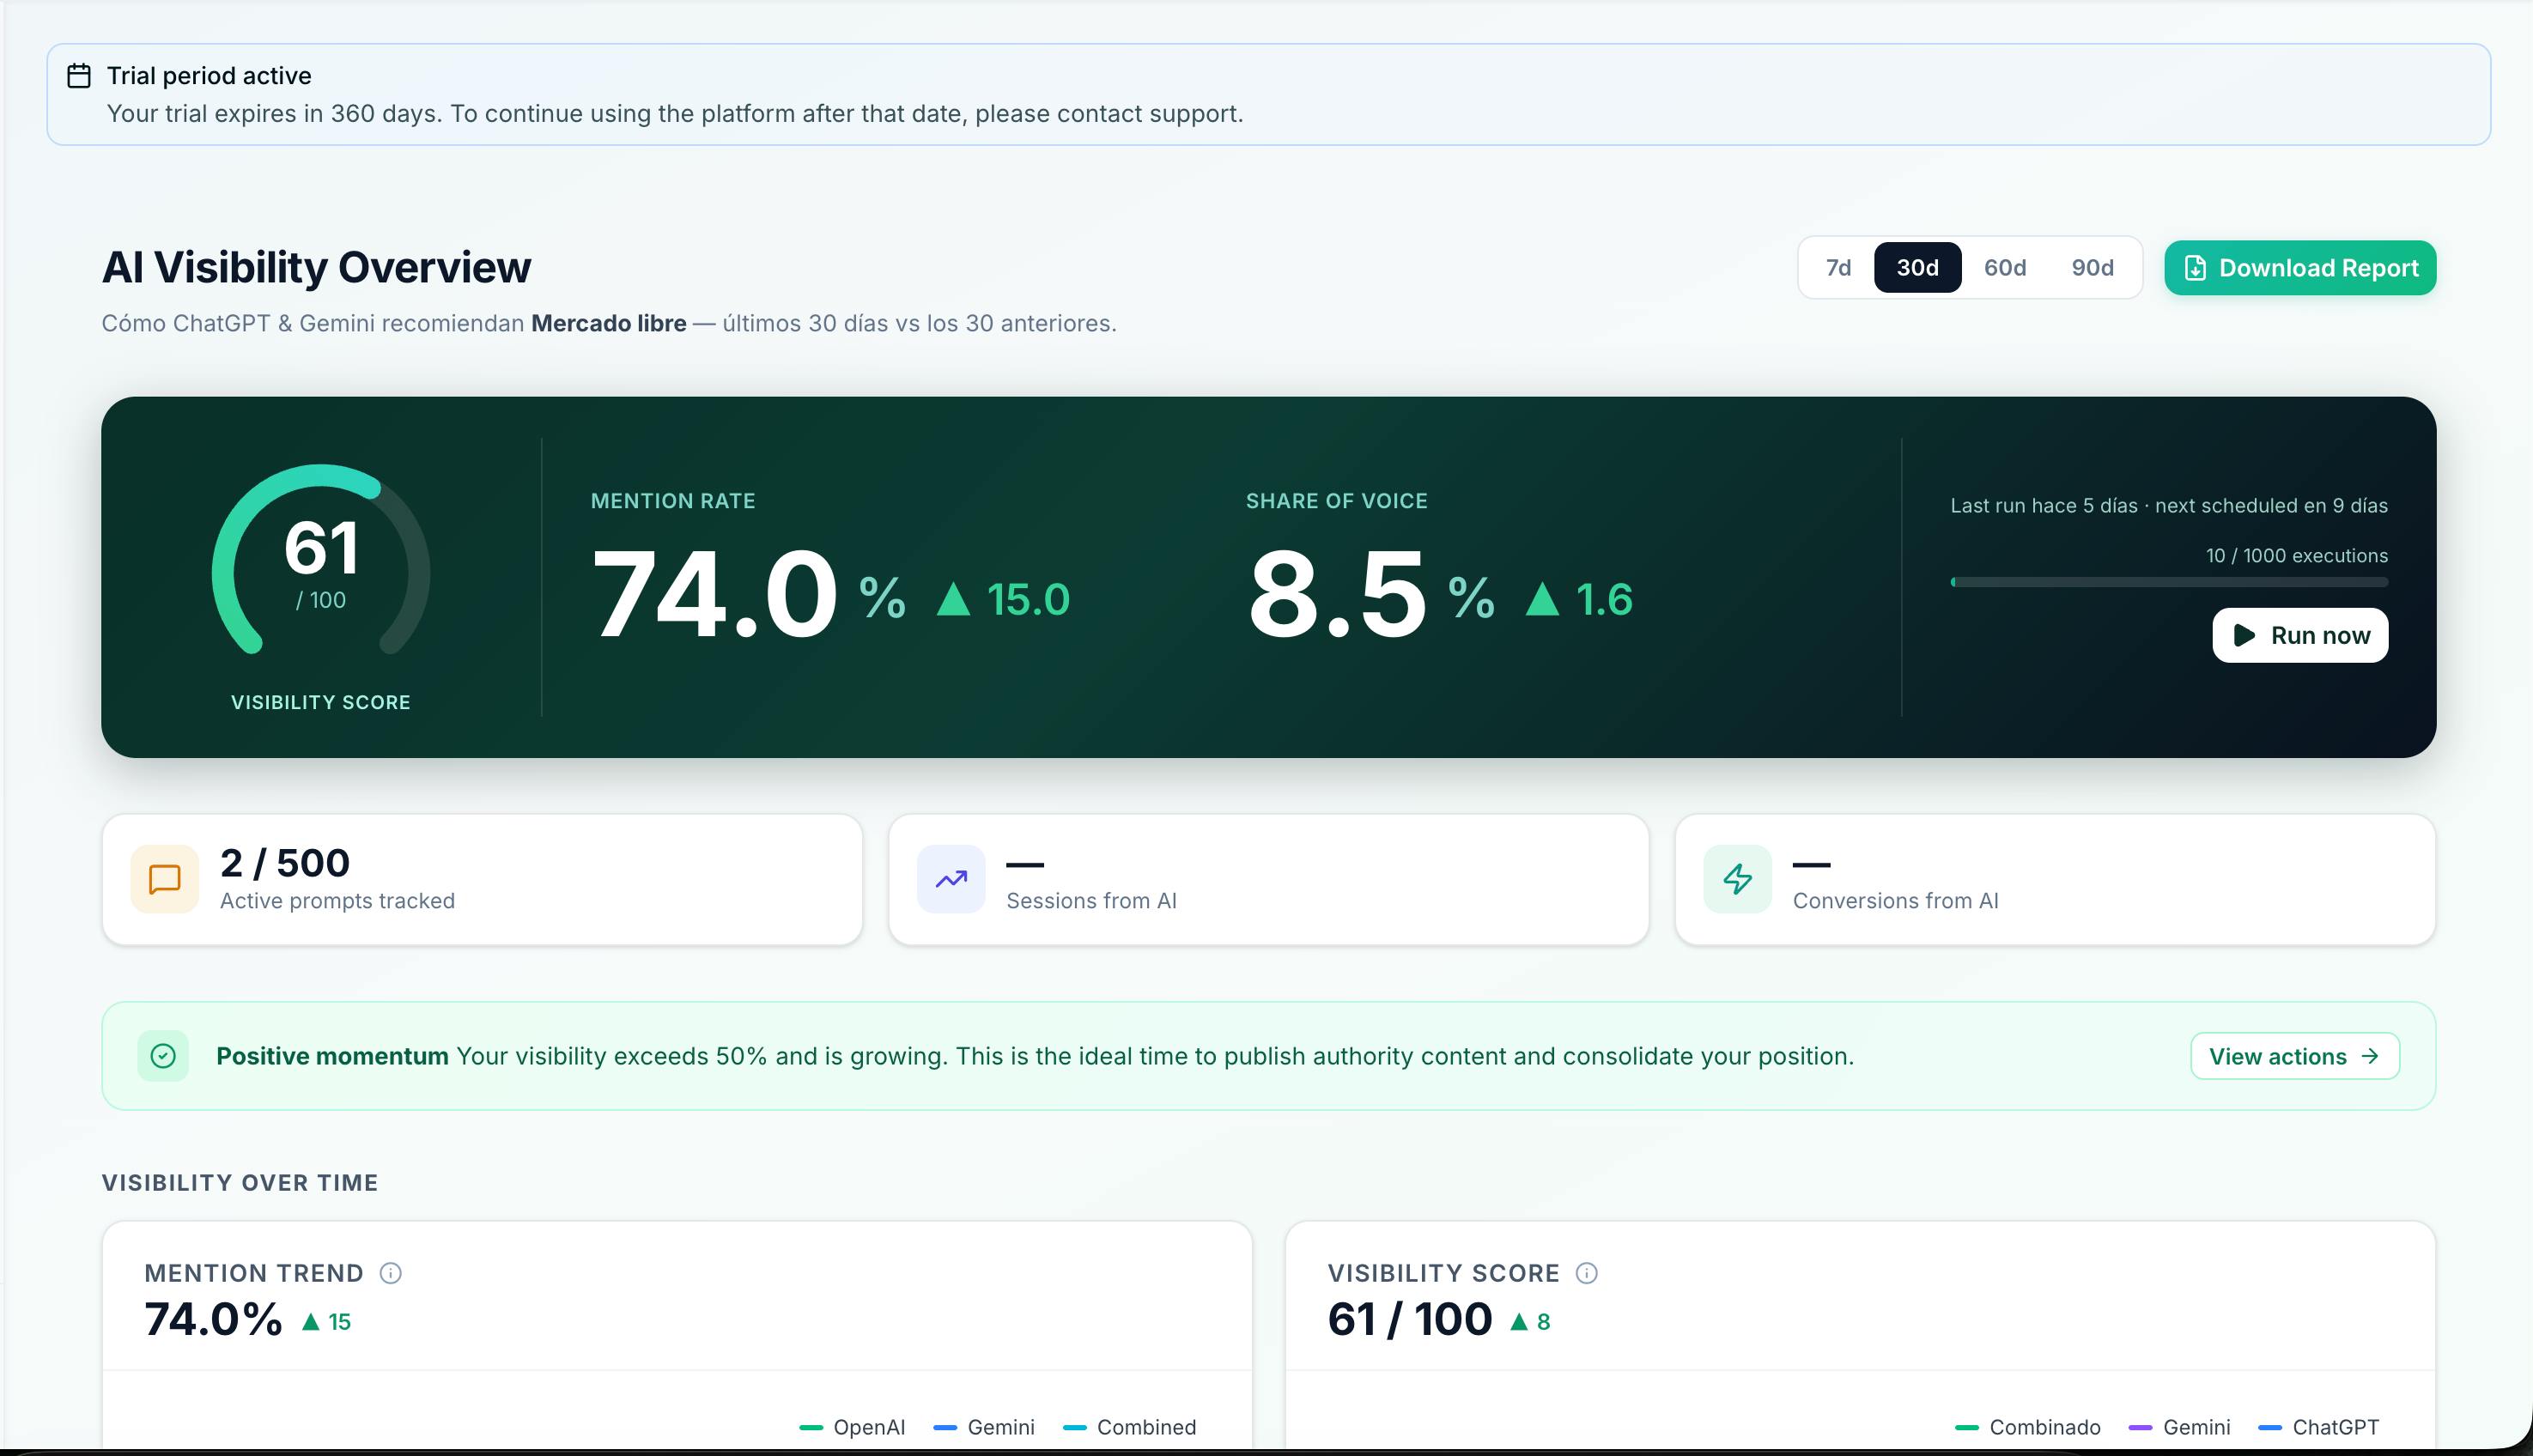Click the Mention Trend info icon
Viewport: 2533px width, 1456px height.
point(391,1273)
